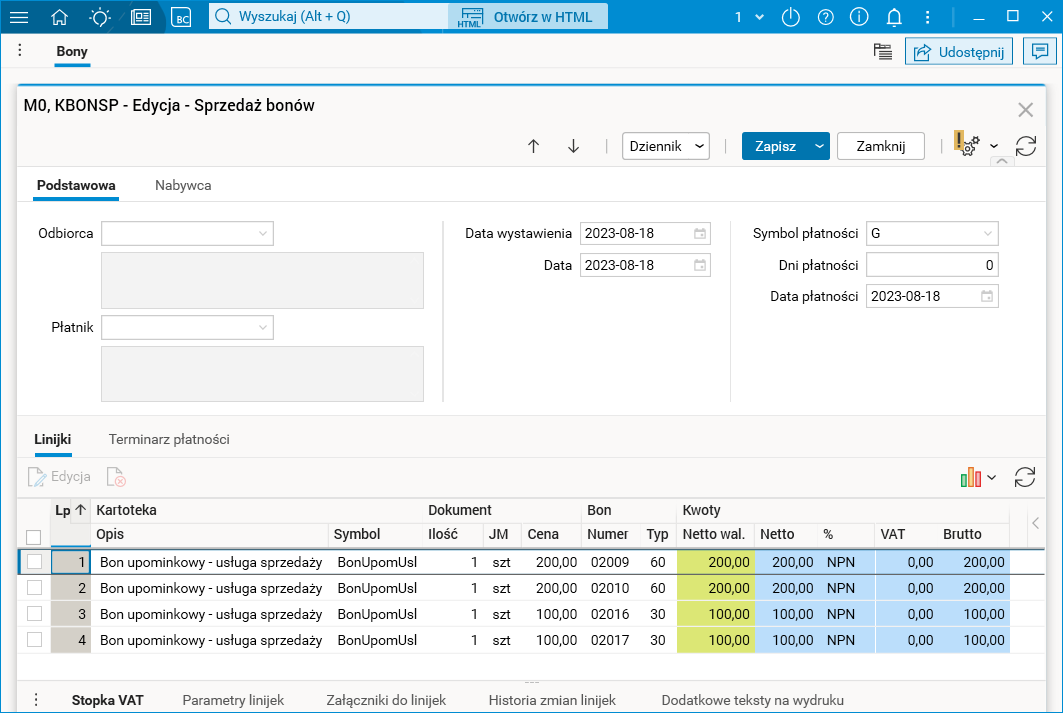The width and height of the screenshot is (1063, 713).
Task: Click the lightbulb ideas icon
Action: click(100, 17)
